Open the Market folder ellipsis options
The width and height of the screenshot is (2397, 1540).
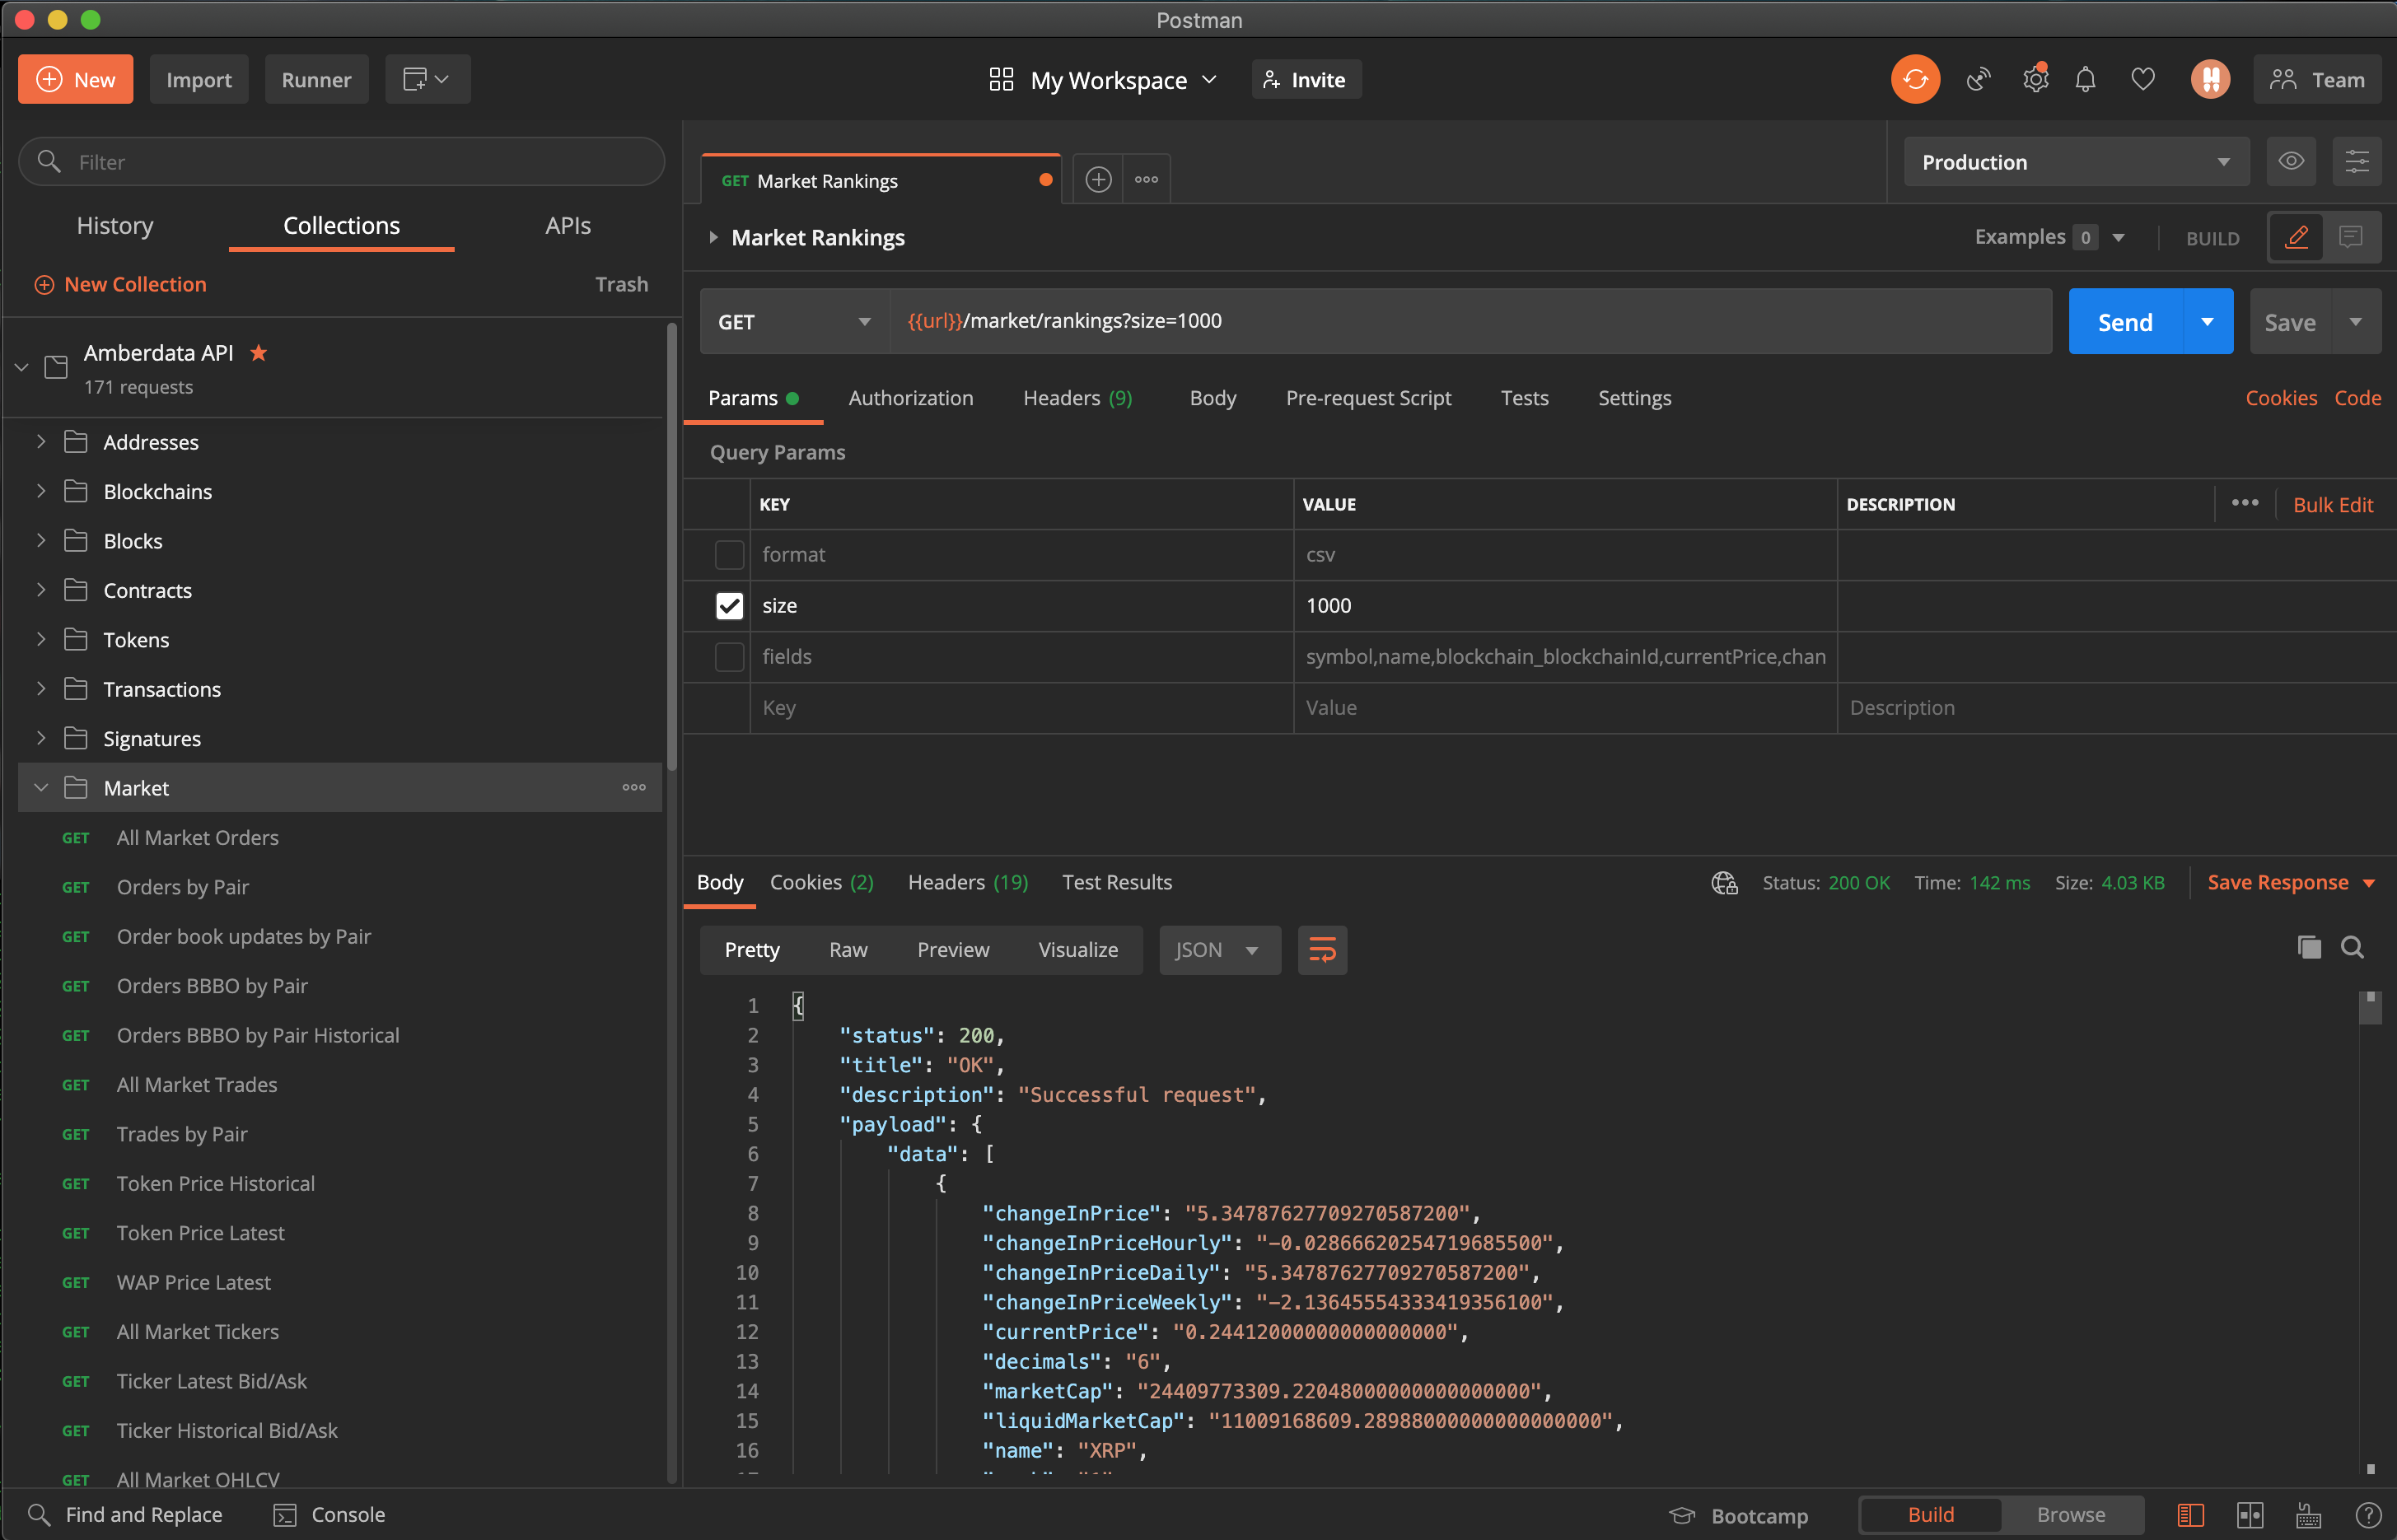(634, 788)
